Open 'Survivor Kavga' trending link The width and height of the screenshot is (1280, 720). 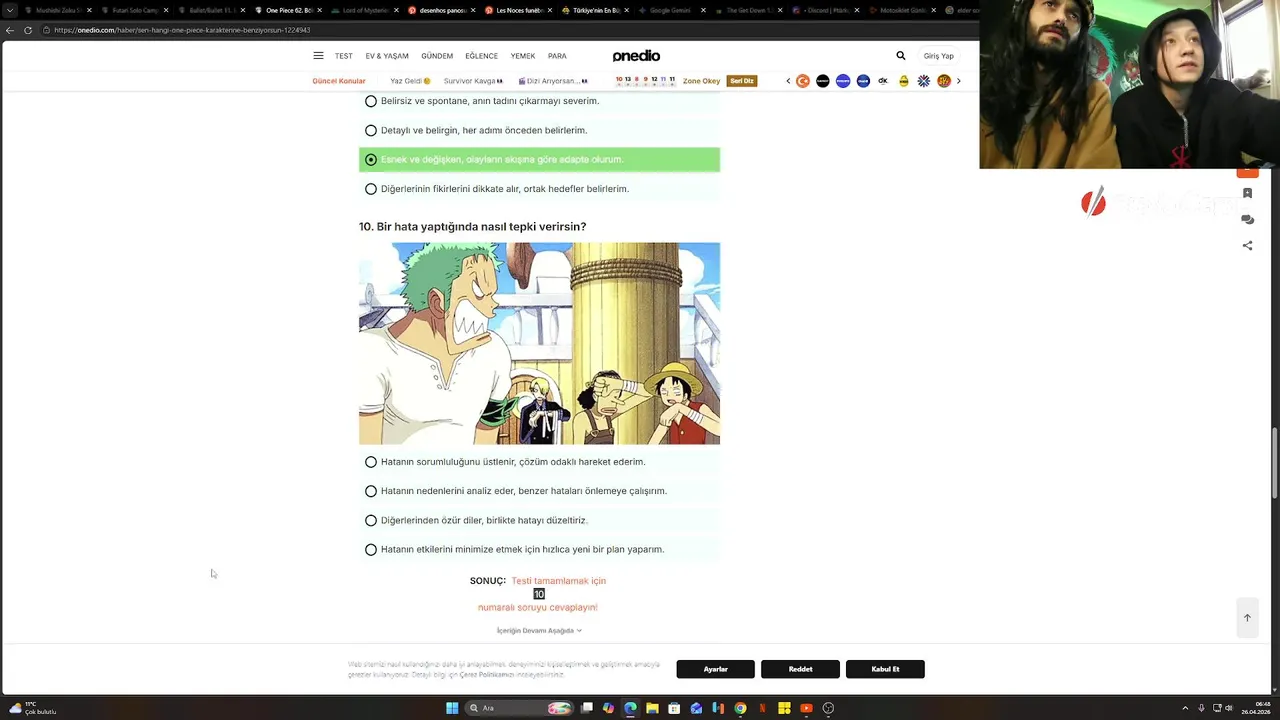[x=473, y=81]
